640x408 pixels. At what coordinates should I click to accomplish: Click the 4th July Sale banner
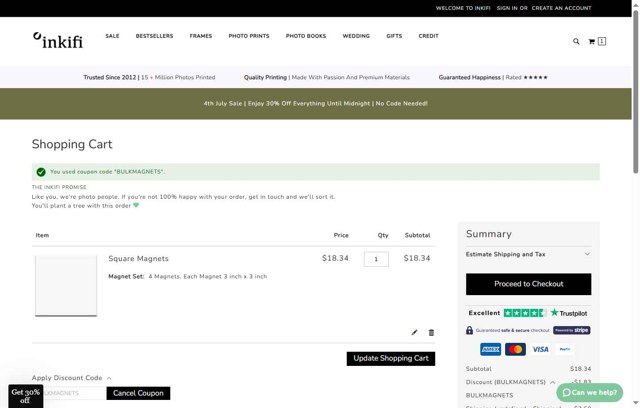316,104
